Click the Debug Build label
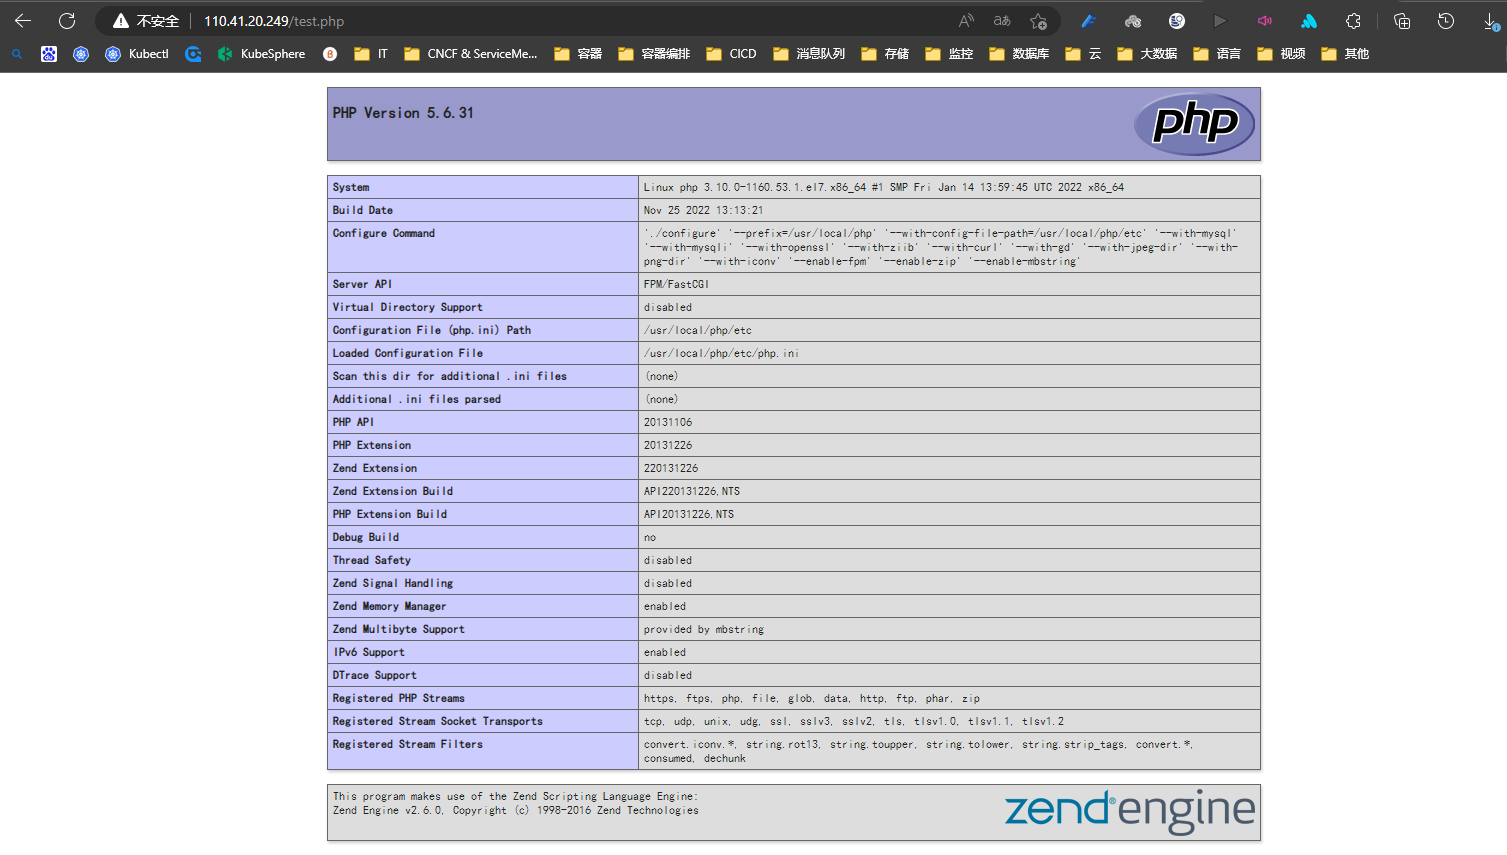The height and width of the screenshot is (855, 1507). coord(366,537)
